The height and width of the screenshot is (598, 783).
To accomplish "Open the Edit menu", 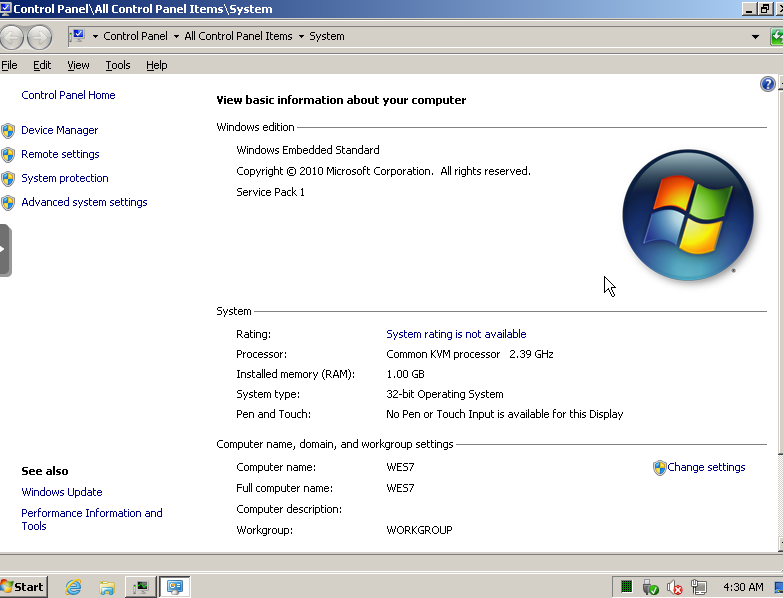I will [x=42, y=65].
